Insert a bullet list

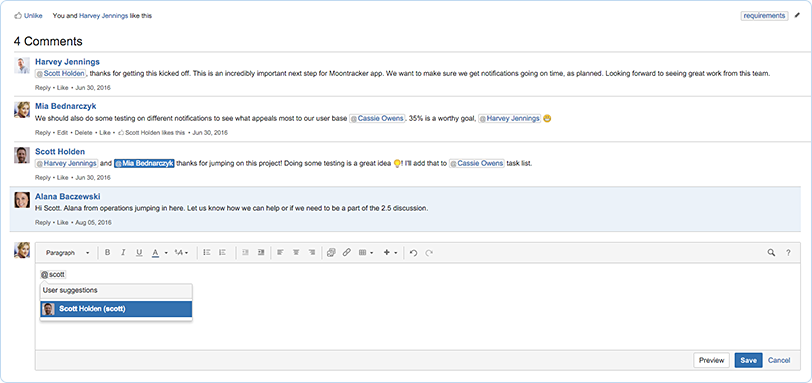[207, 253]
